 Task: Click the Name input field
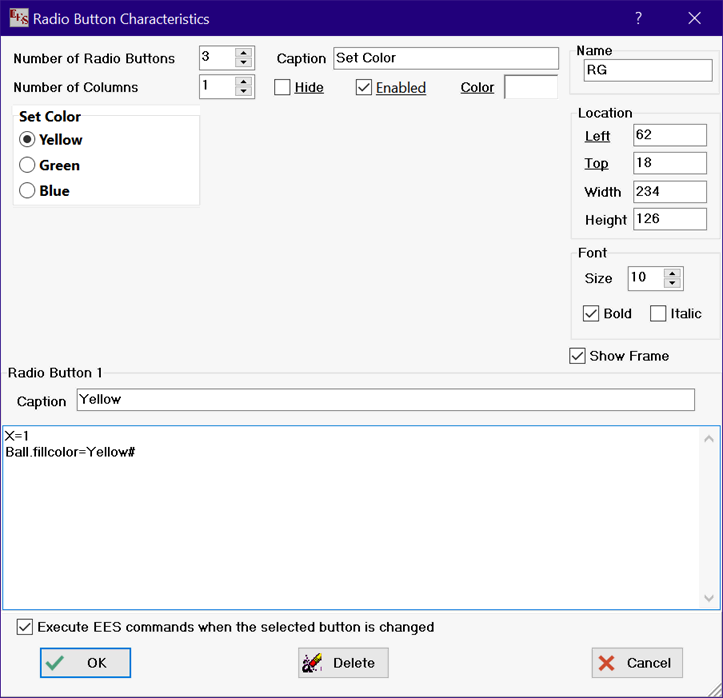[648, 70]
